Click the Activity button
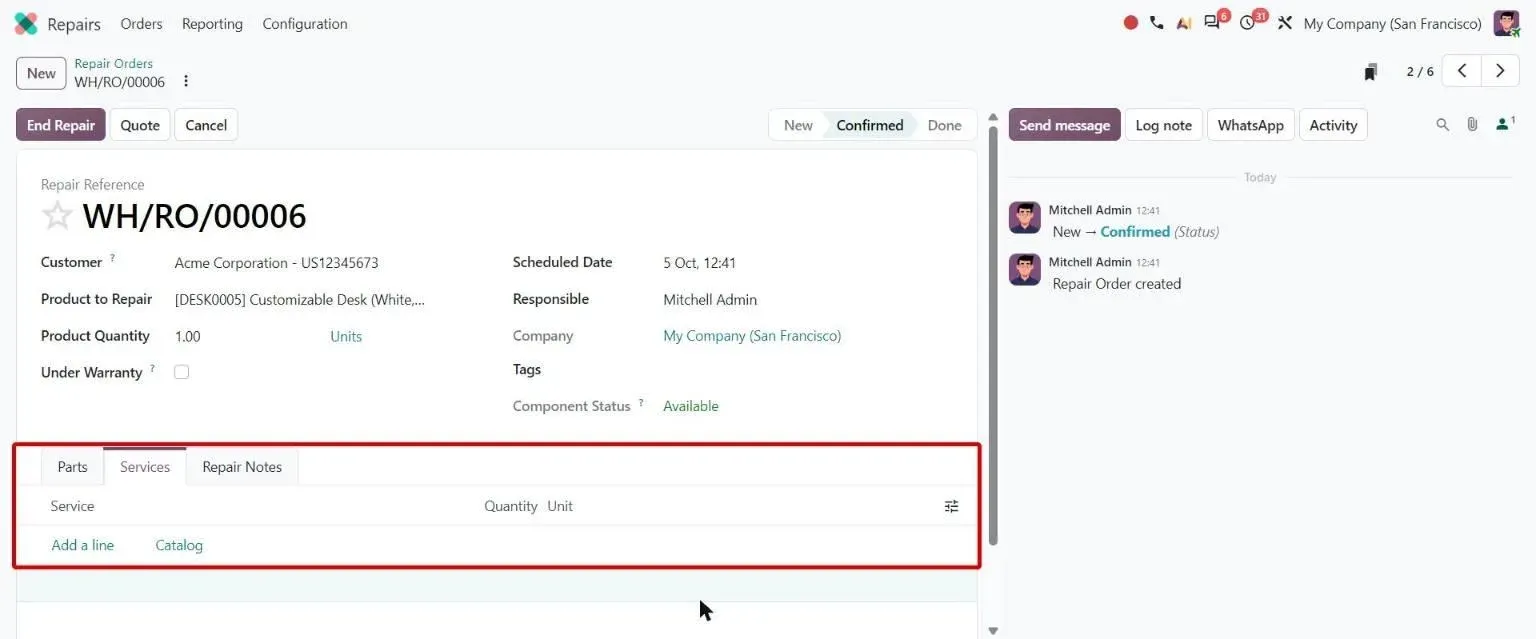 [1333, 125]
